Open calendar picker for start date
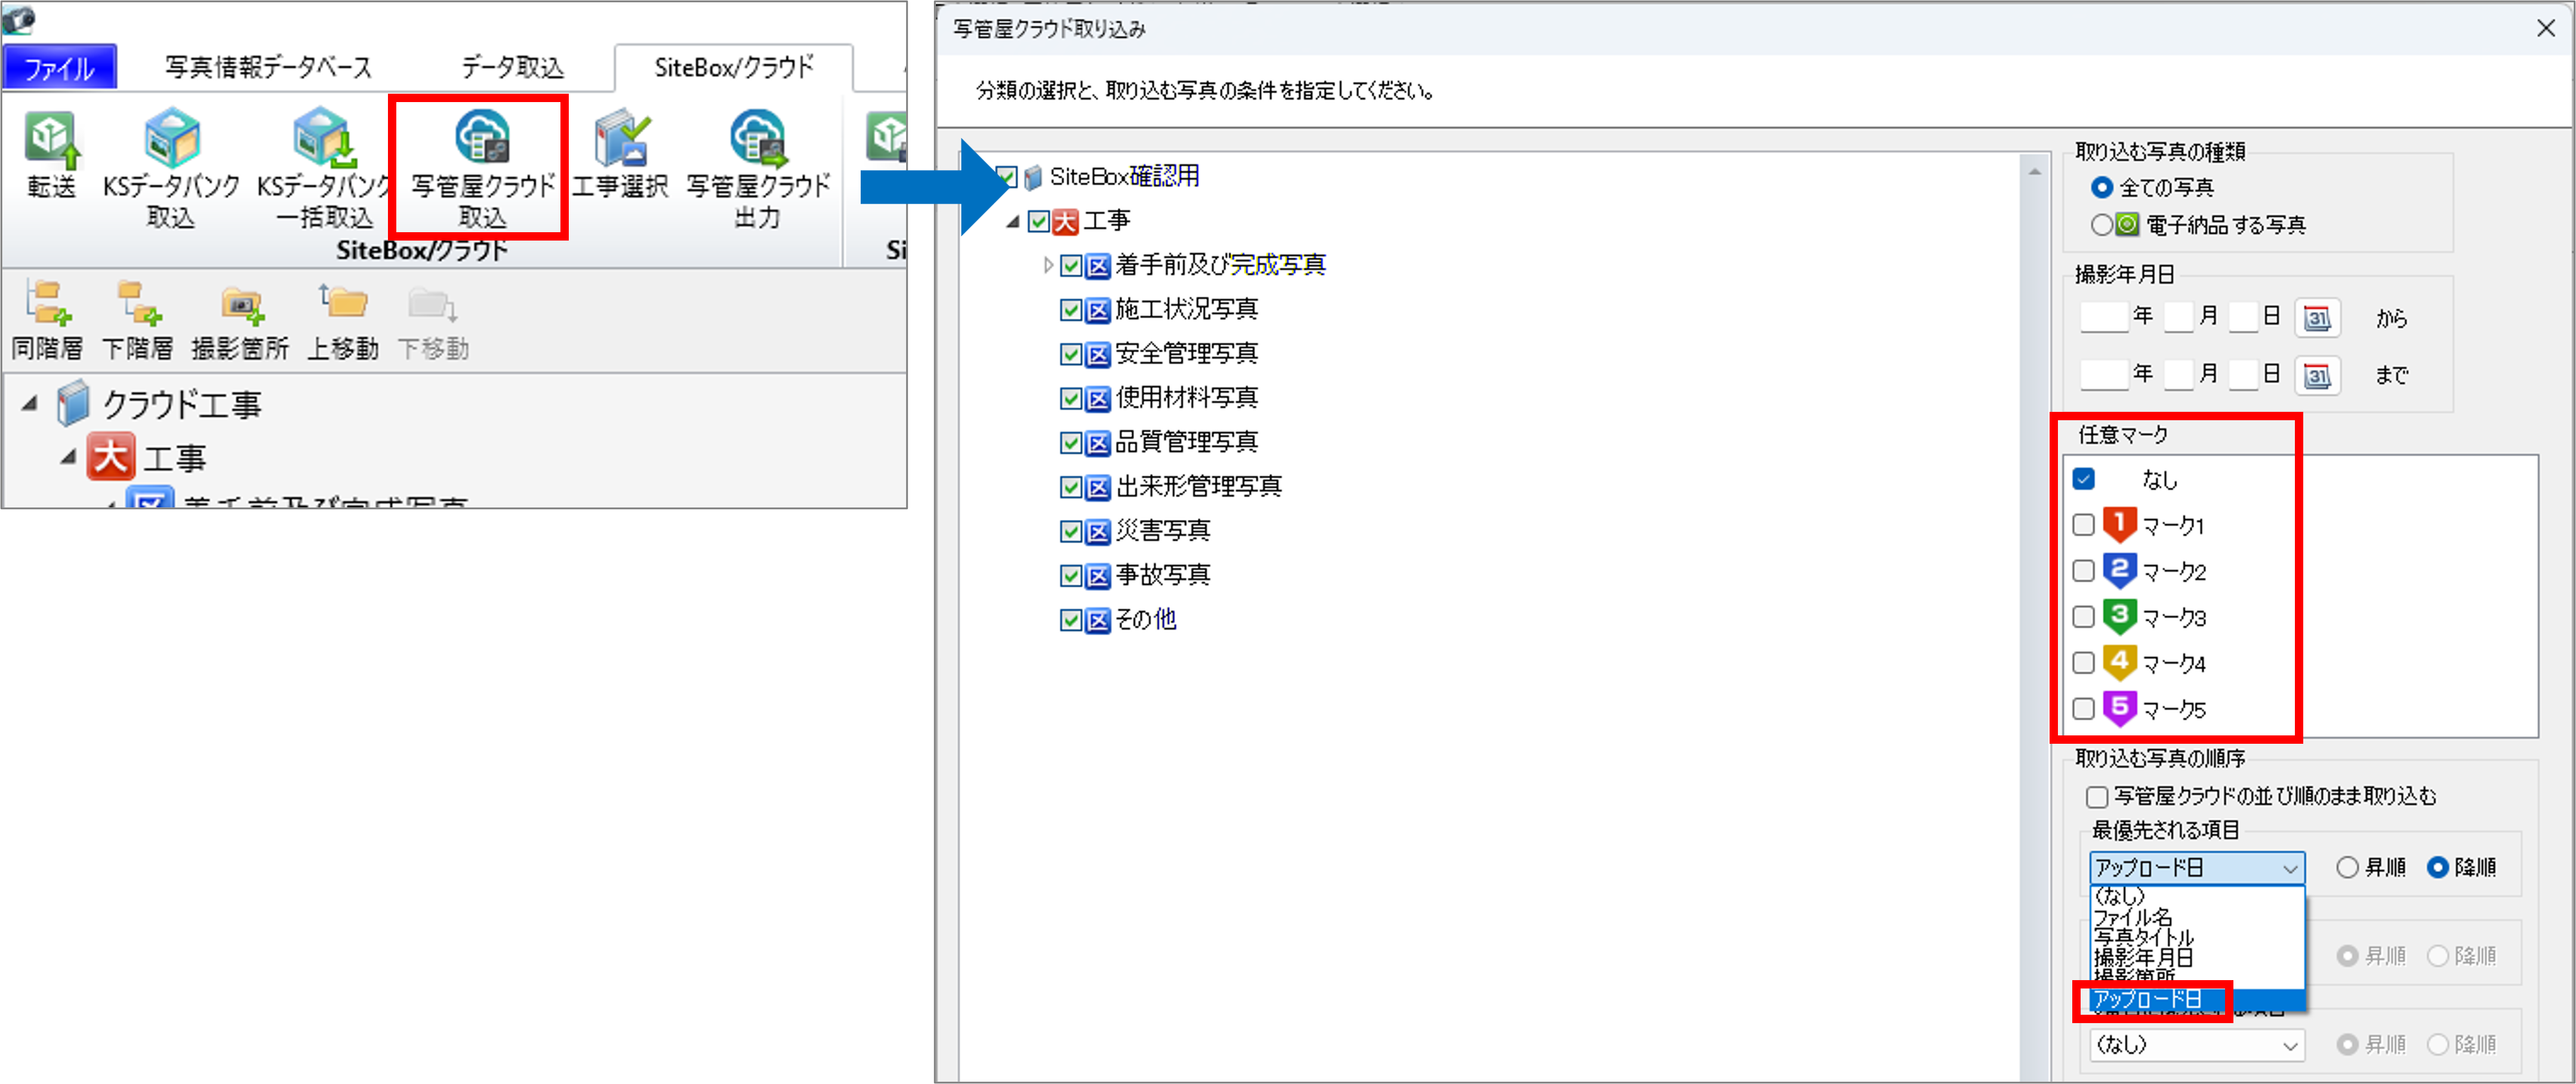This screenshot has width=2576, height=1084. (2316, 318)
